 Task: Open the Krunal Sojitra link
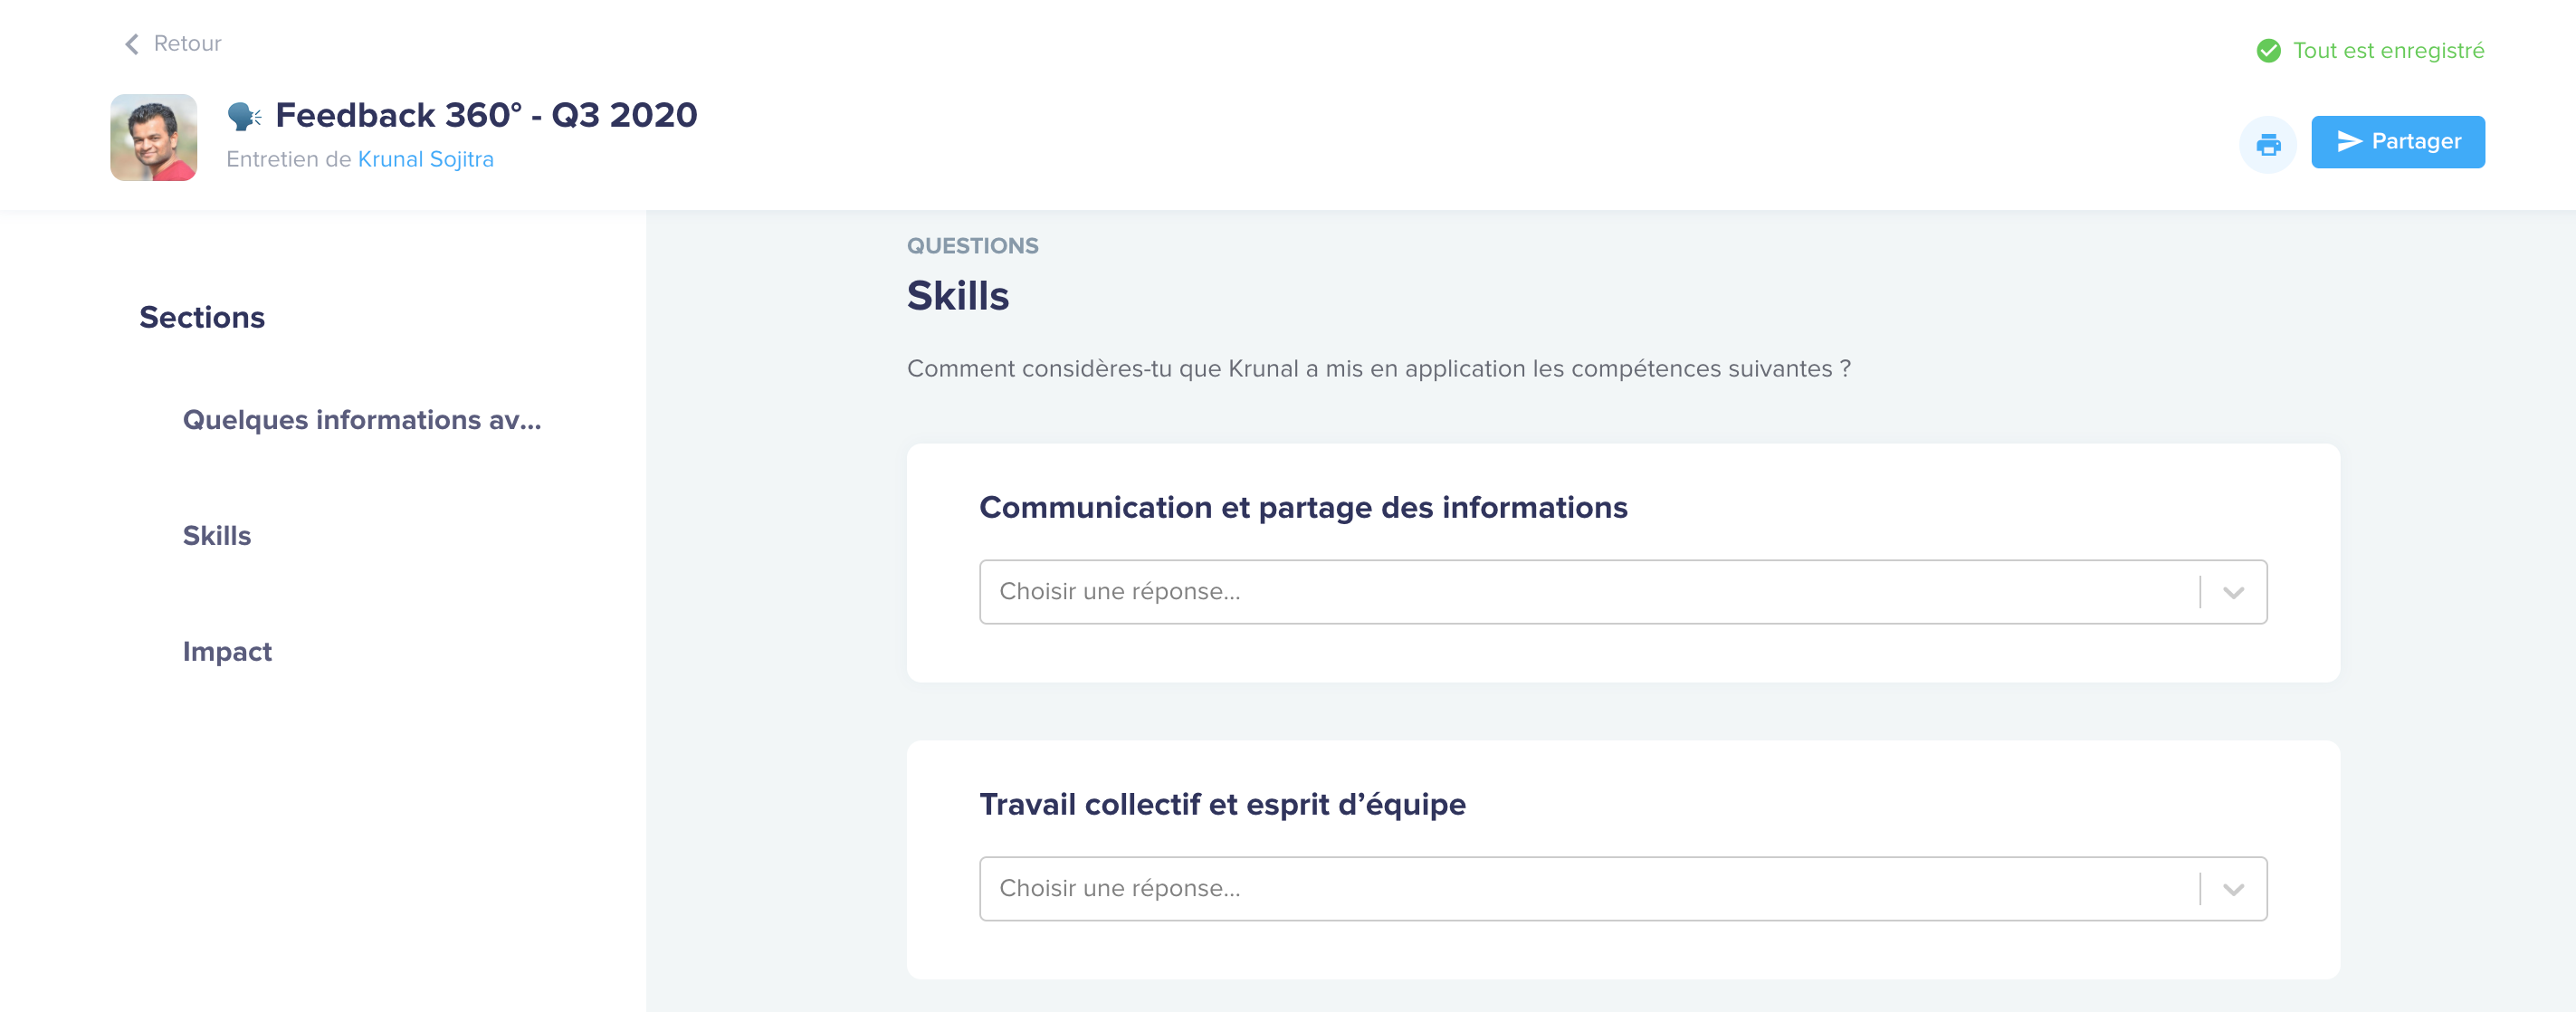[425, 159]
